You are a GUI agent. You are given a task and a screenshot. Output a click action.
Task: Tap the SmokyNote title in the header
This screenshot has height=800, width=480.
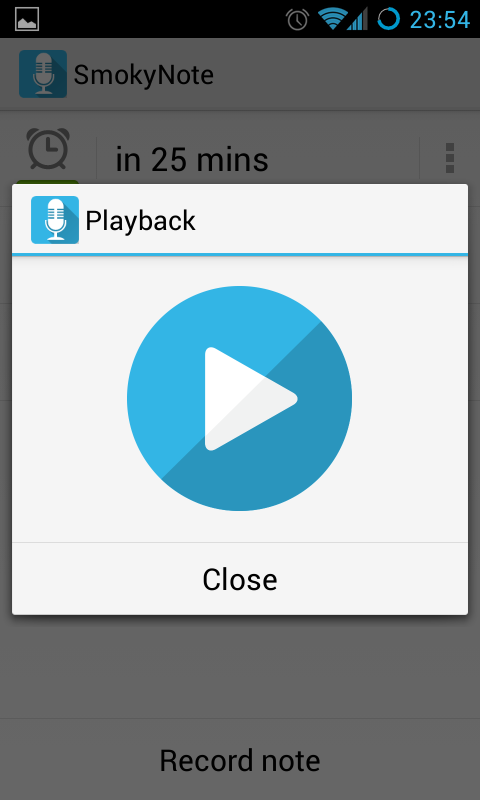pos(143,75)
